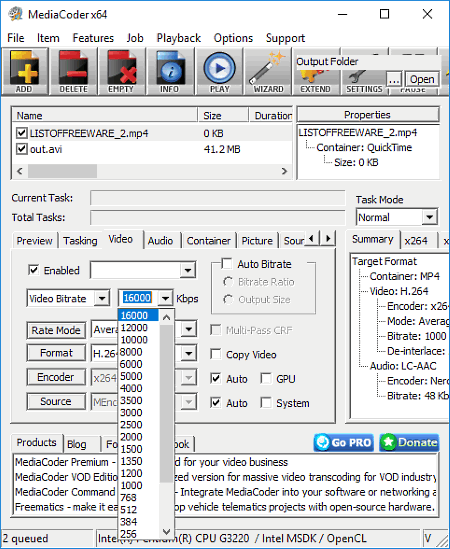Click the Go PRO button
This screenshot has width=450, height=549.
click(x=344, y=443)
